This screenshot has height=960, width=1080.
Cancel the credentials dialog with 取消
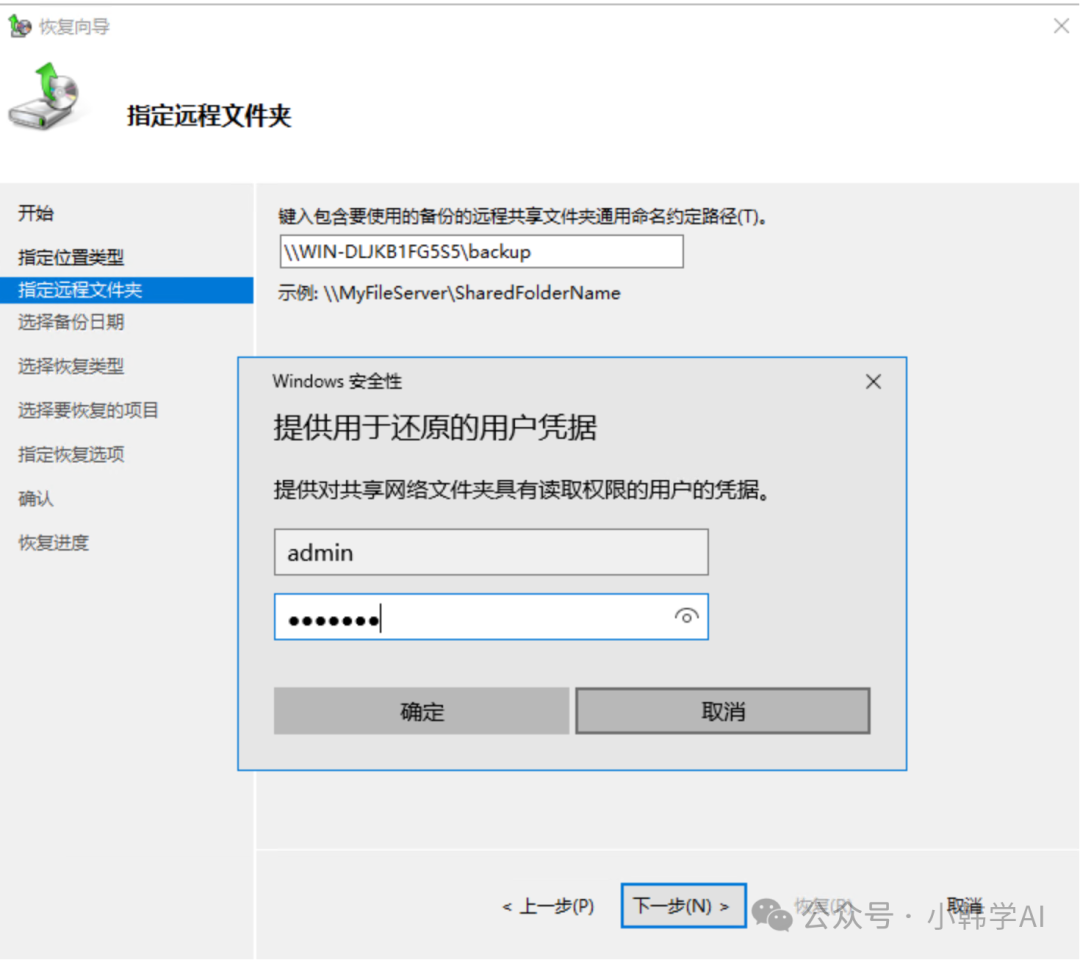(x=723, y=711)
